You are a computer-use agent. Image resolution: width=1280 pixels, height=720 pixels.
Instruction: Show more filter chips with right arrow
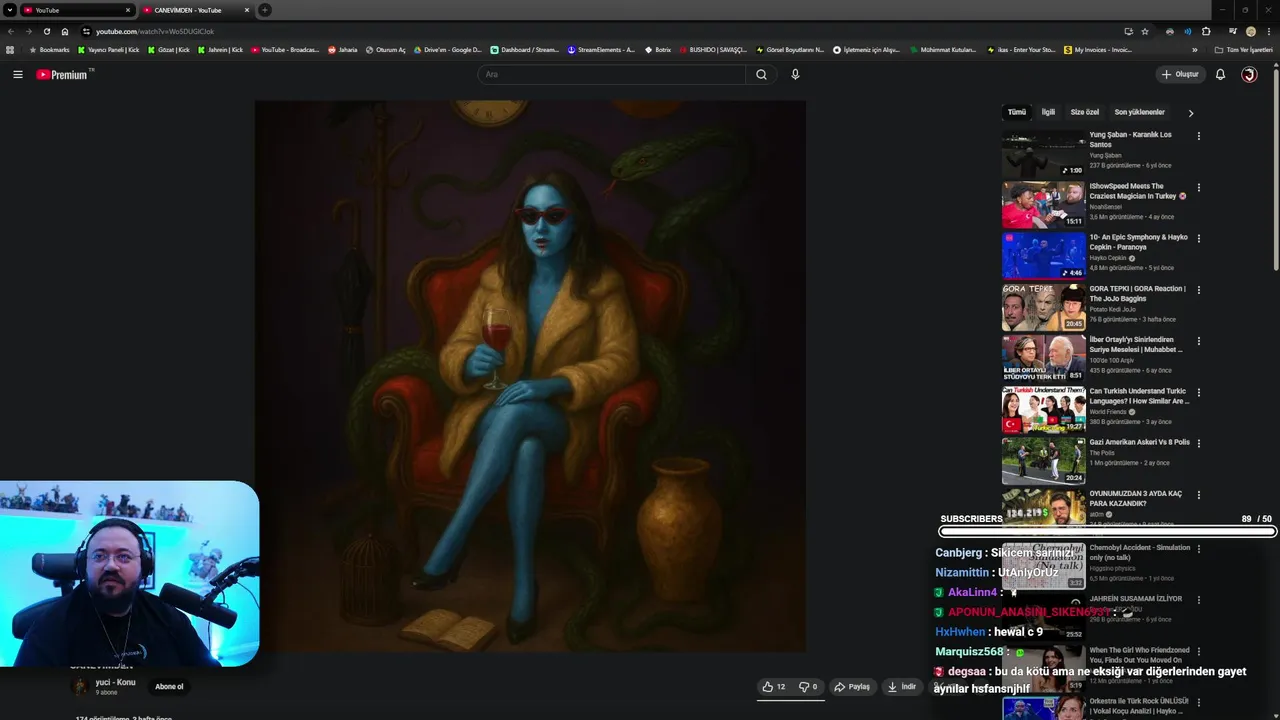click(1190, 113)
